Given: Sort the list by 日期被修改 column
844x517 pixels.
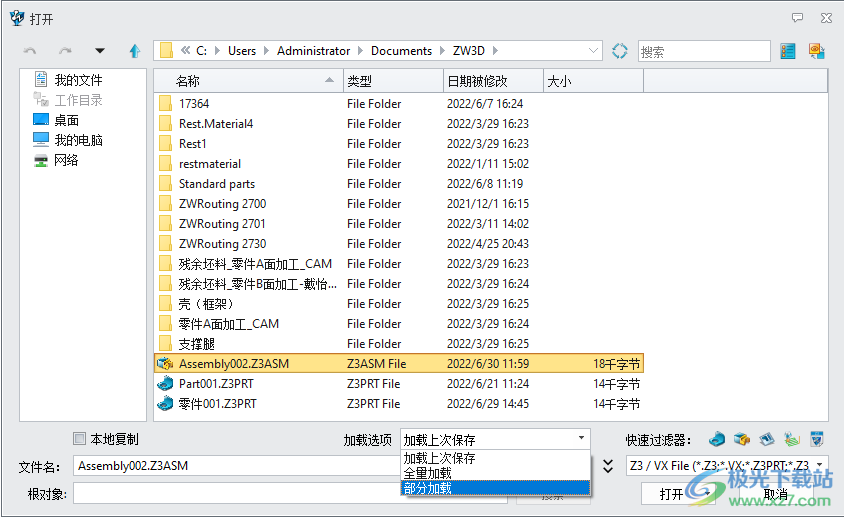Looking at the screenshot, I should (x=493, y=81).
